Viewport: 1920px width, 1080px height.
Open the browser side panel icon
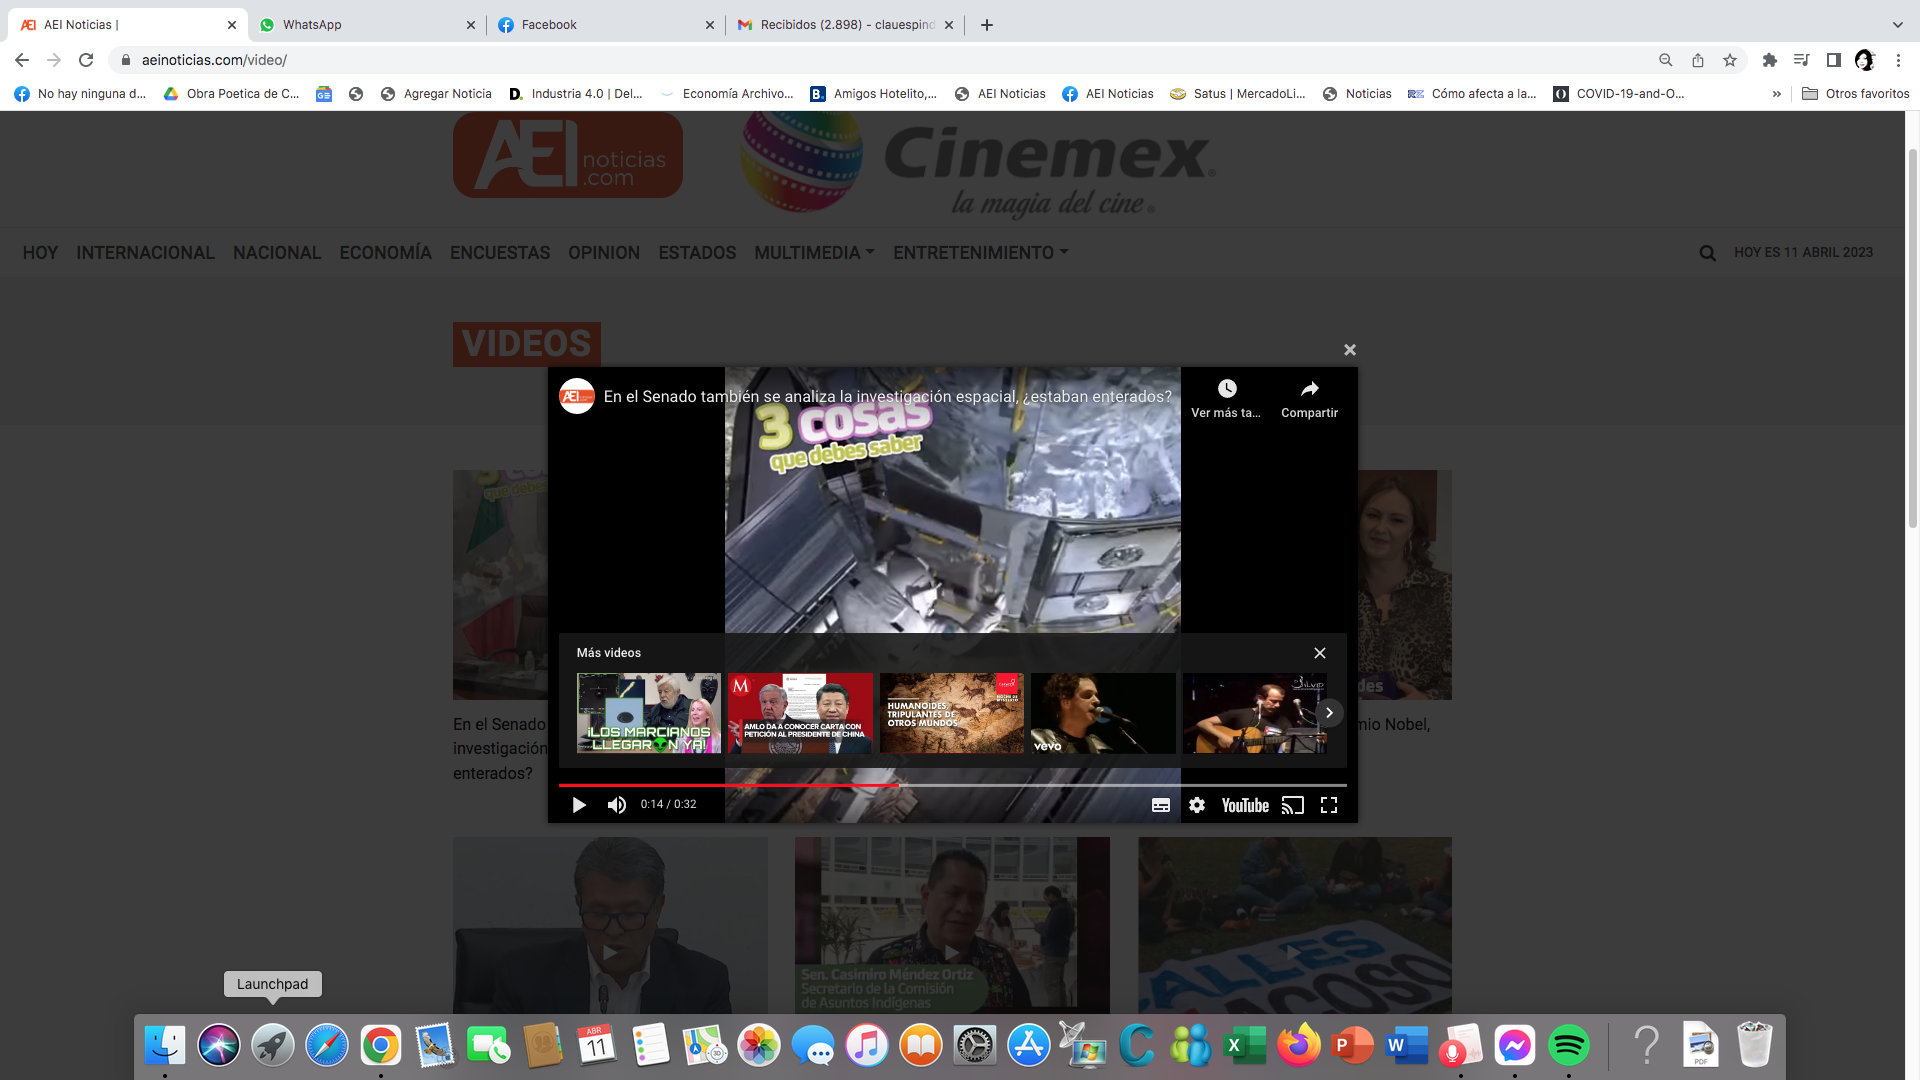point(1834,60)
